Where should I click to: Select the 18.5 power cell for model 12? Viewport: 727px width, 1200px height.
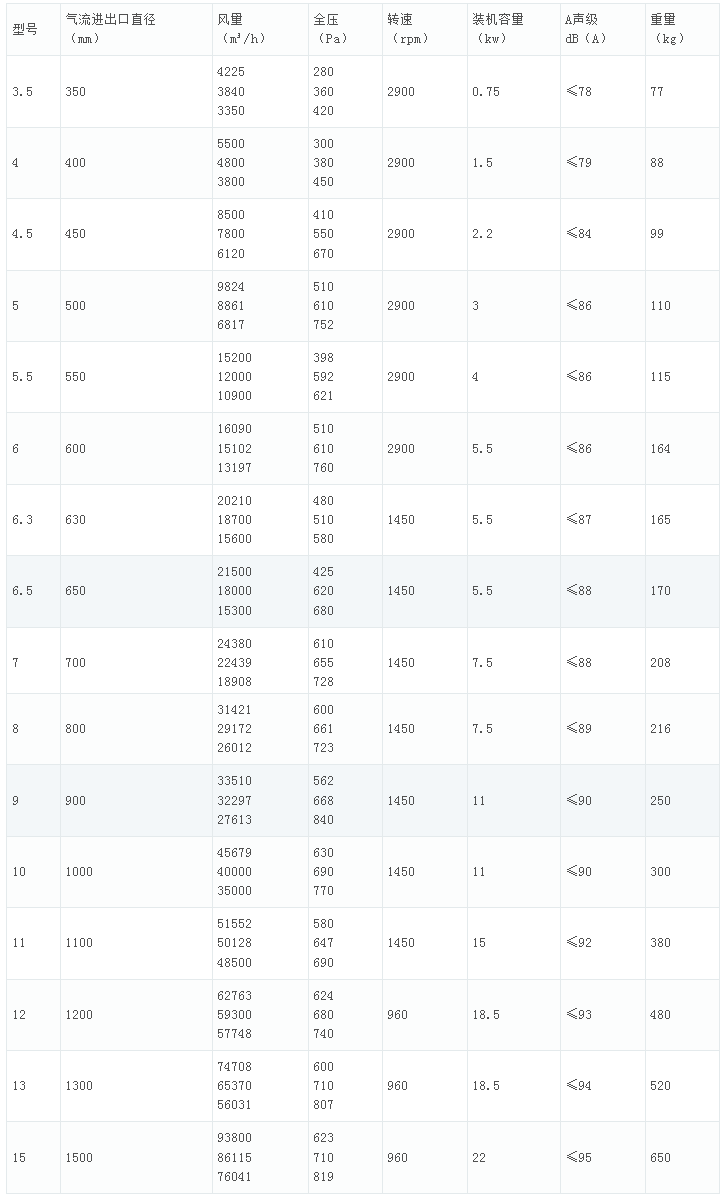pyautogui.click(x=486, y=1015)
